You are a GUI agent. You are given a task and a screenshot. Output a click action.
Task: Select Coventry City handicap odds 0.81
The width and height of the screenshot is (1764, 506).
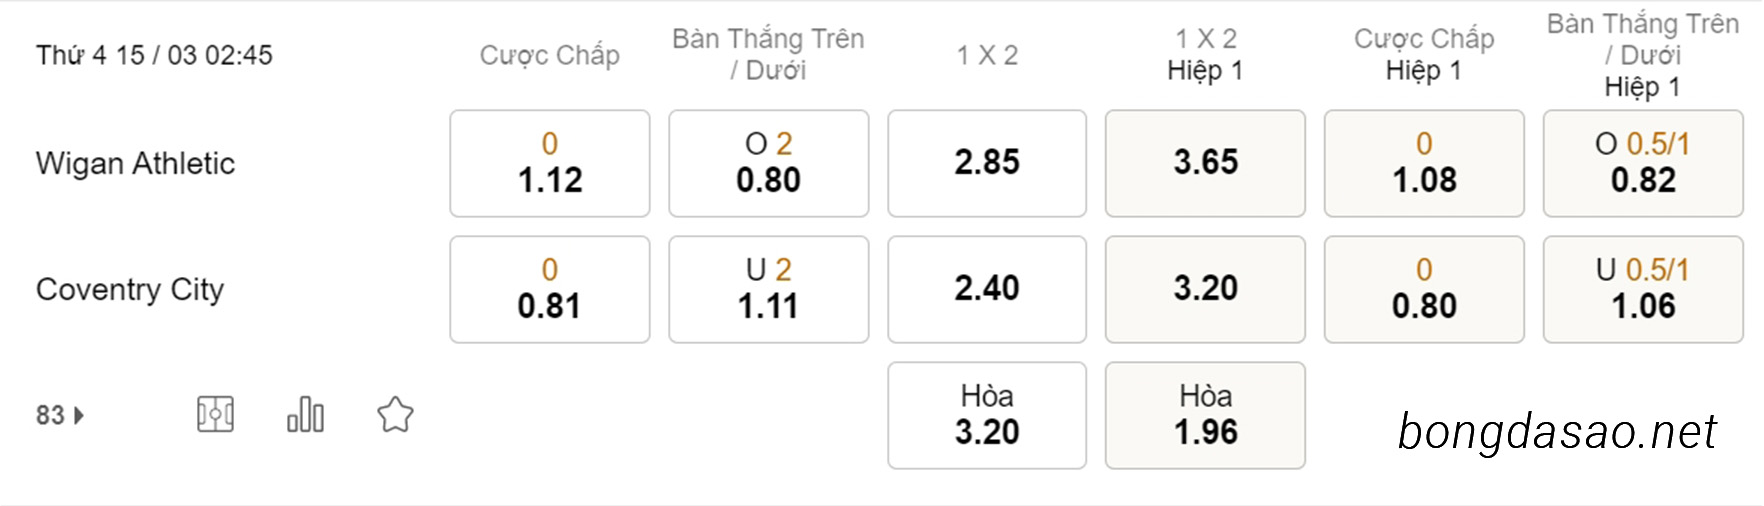click(550, 289)
